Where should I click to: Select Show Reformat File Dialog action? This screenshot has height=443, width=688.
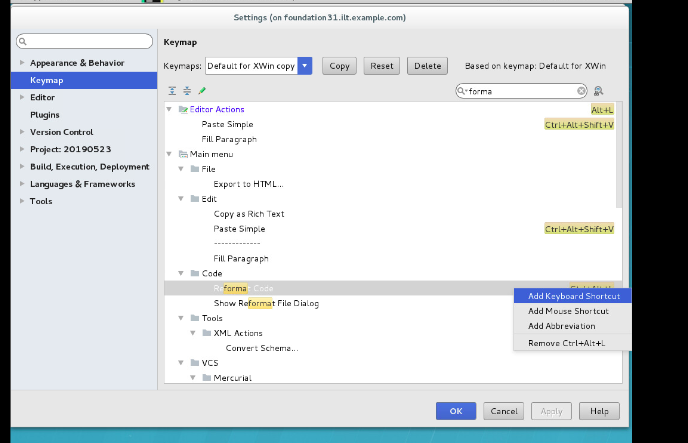(x=266, y=303)
